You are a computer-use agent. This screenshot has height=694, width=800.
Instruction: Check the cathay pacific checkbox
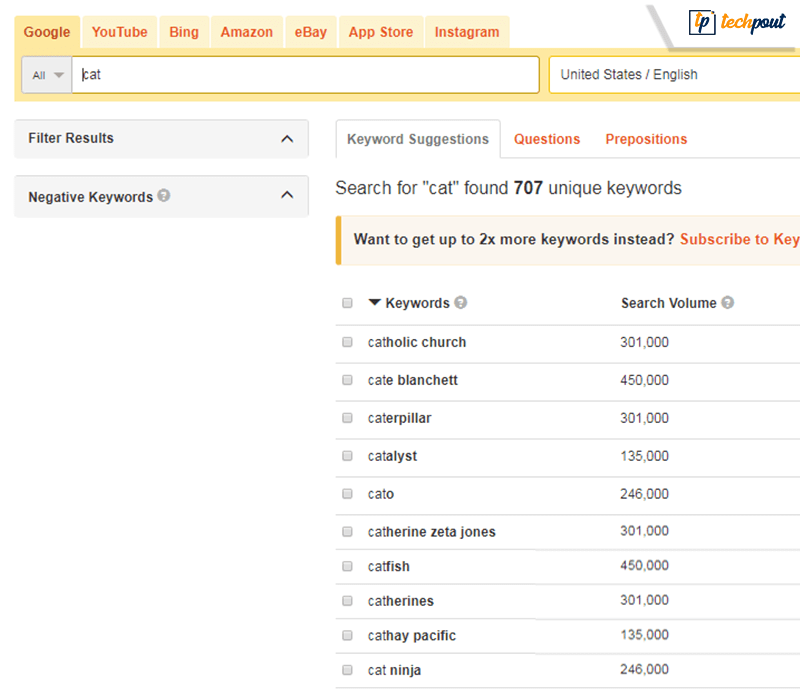347,635
